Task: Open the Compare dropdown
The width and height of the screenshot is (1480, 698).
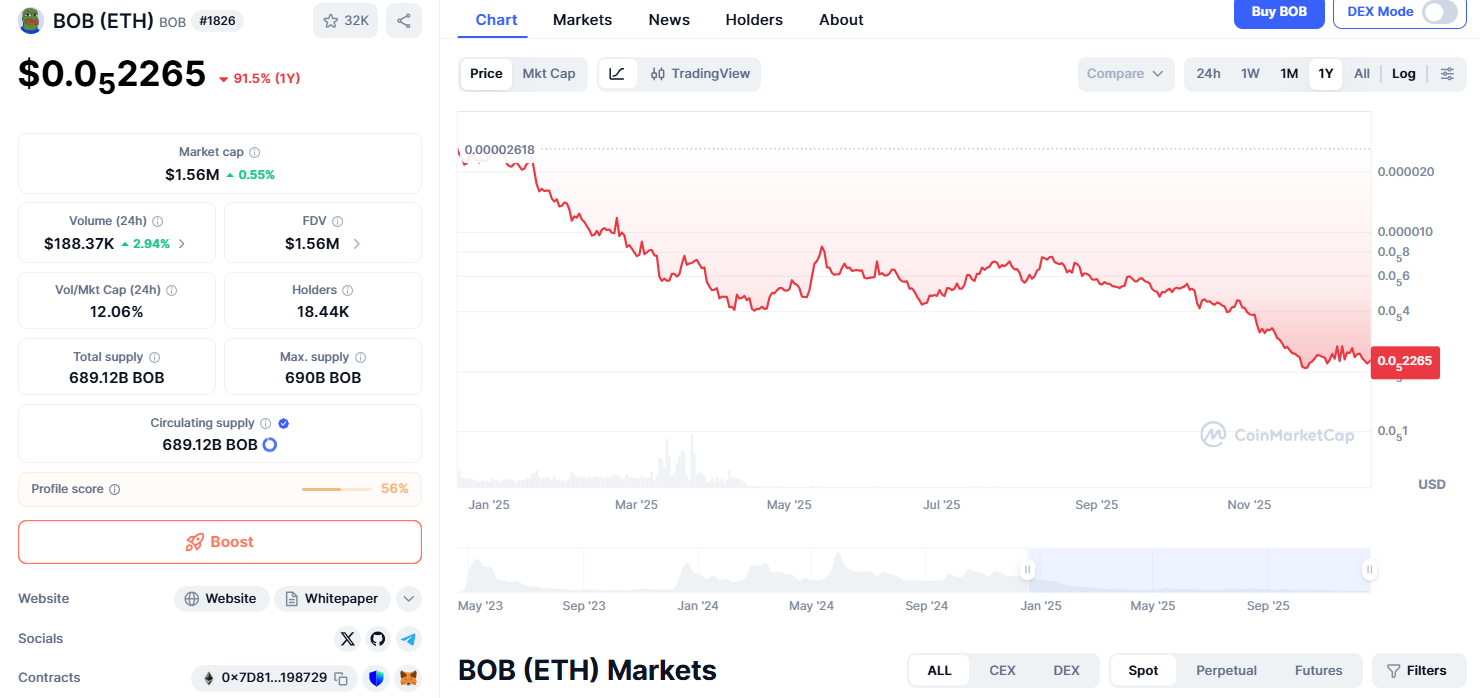Action: click(x=1125, y=73)
